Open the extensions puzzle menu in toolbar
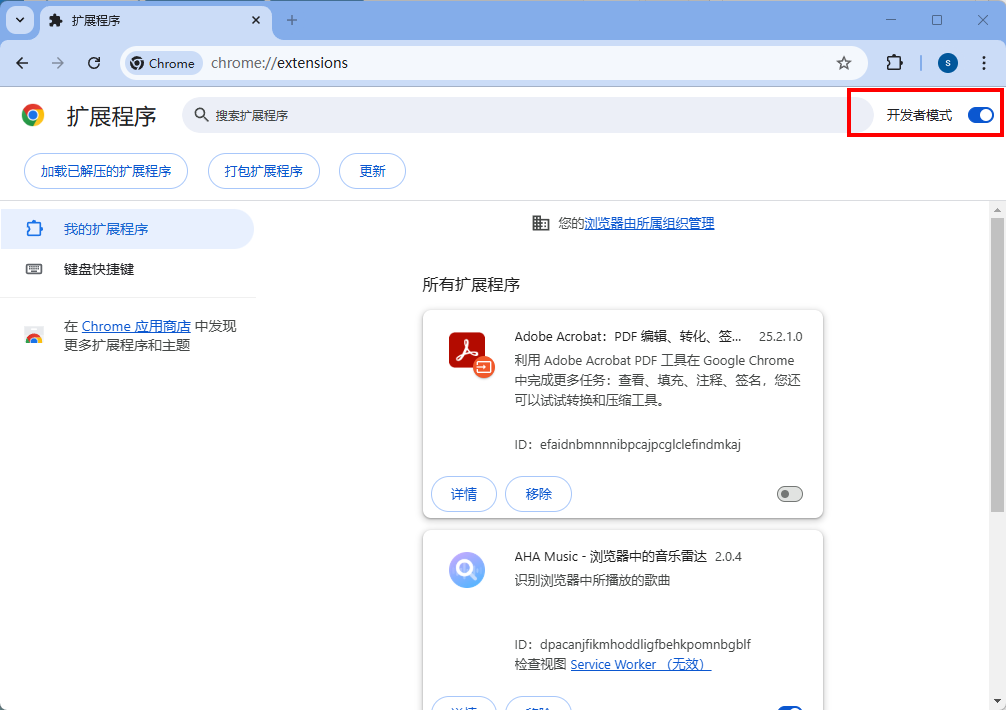Viewport: 1006px width, 710px height. [x=894, y=63]
